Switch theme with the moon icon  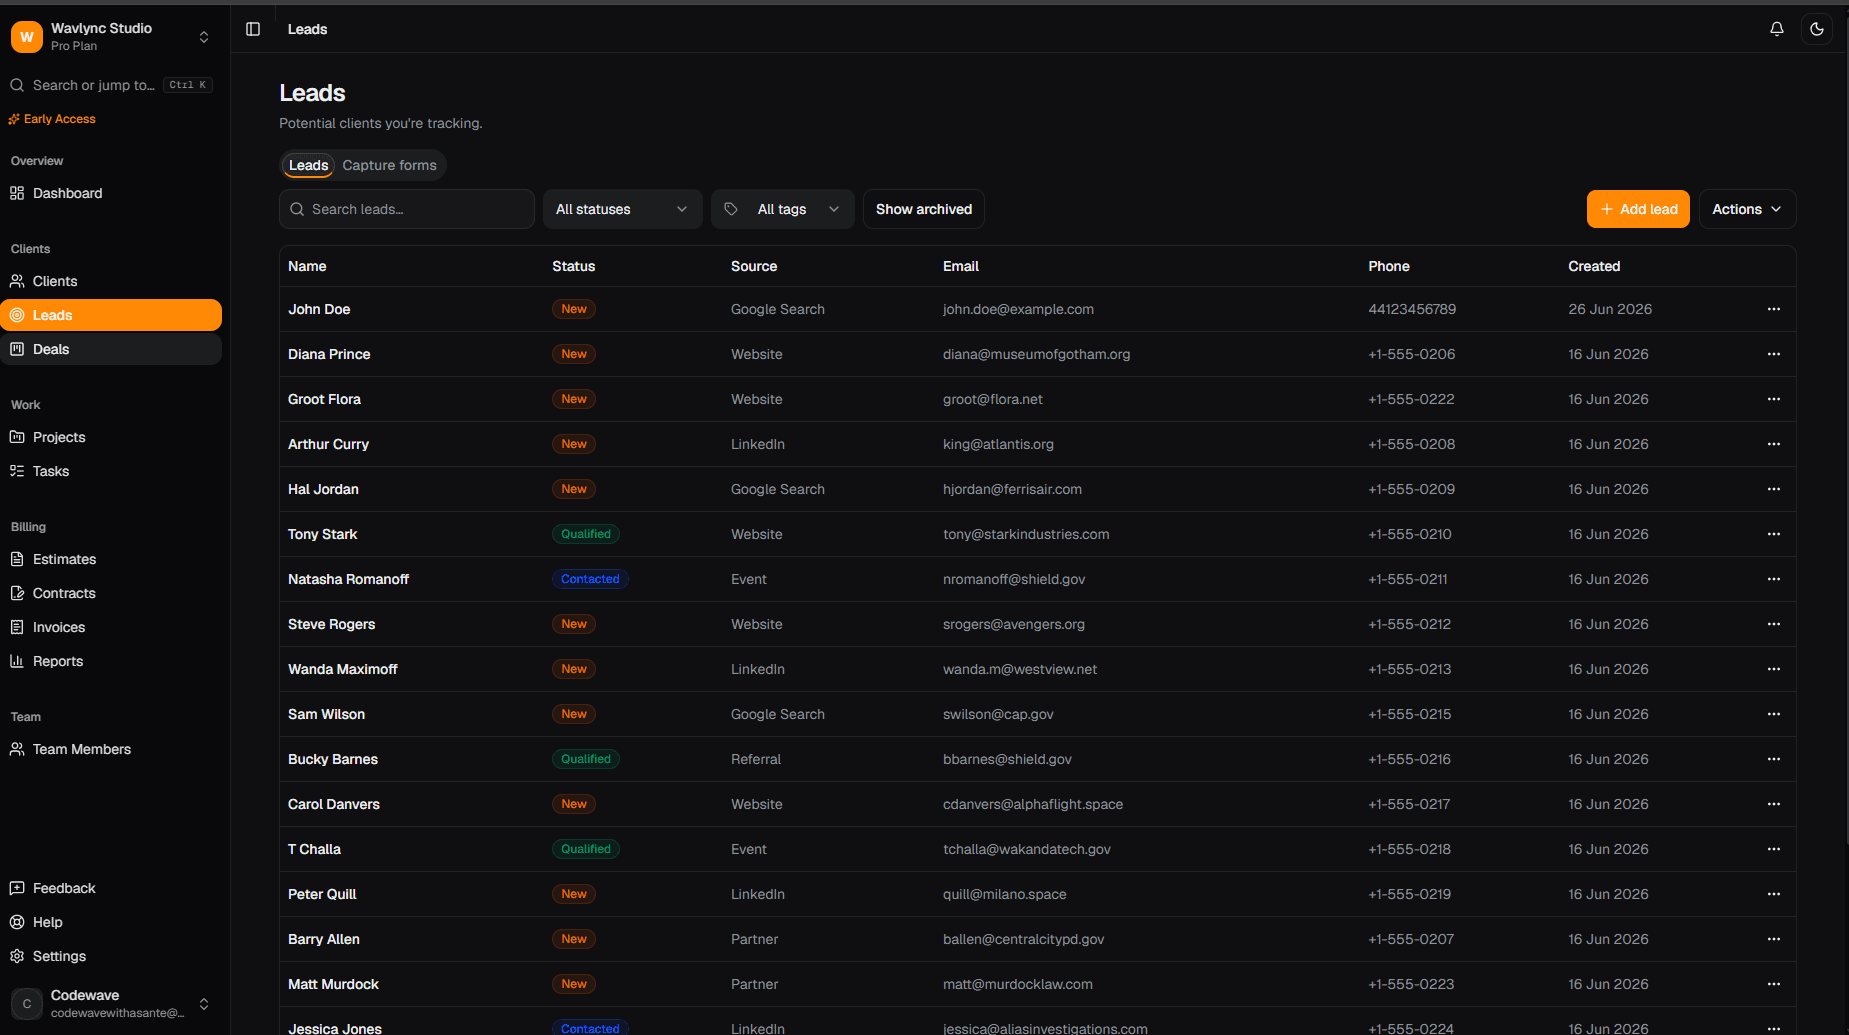[1817, 29]
